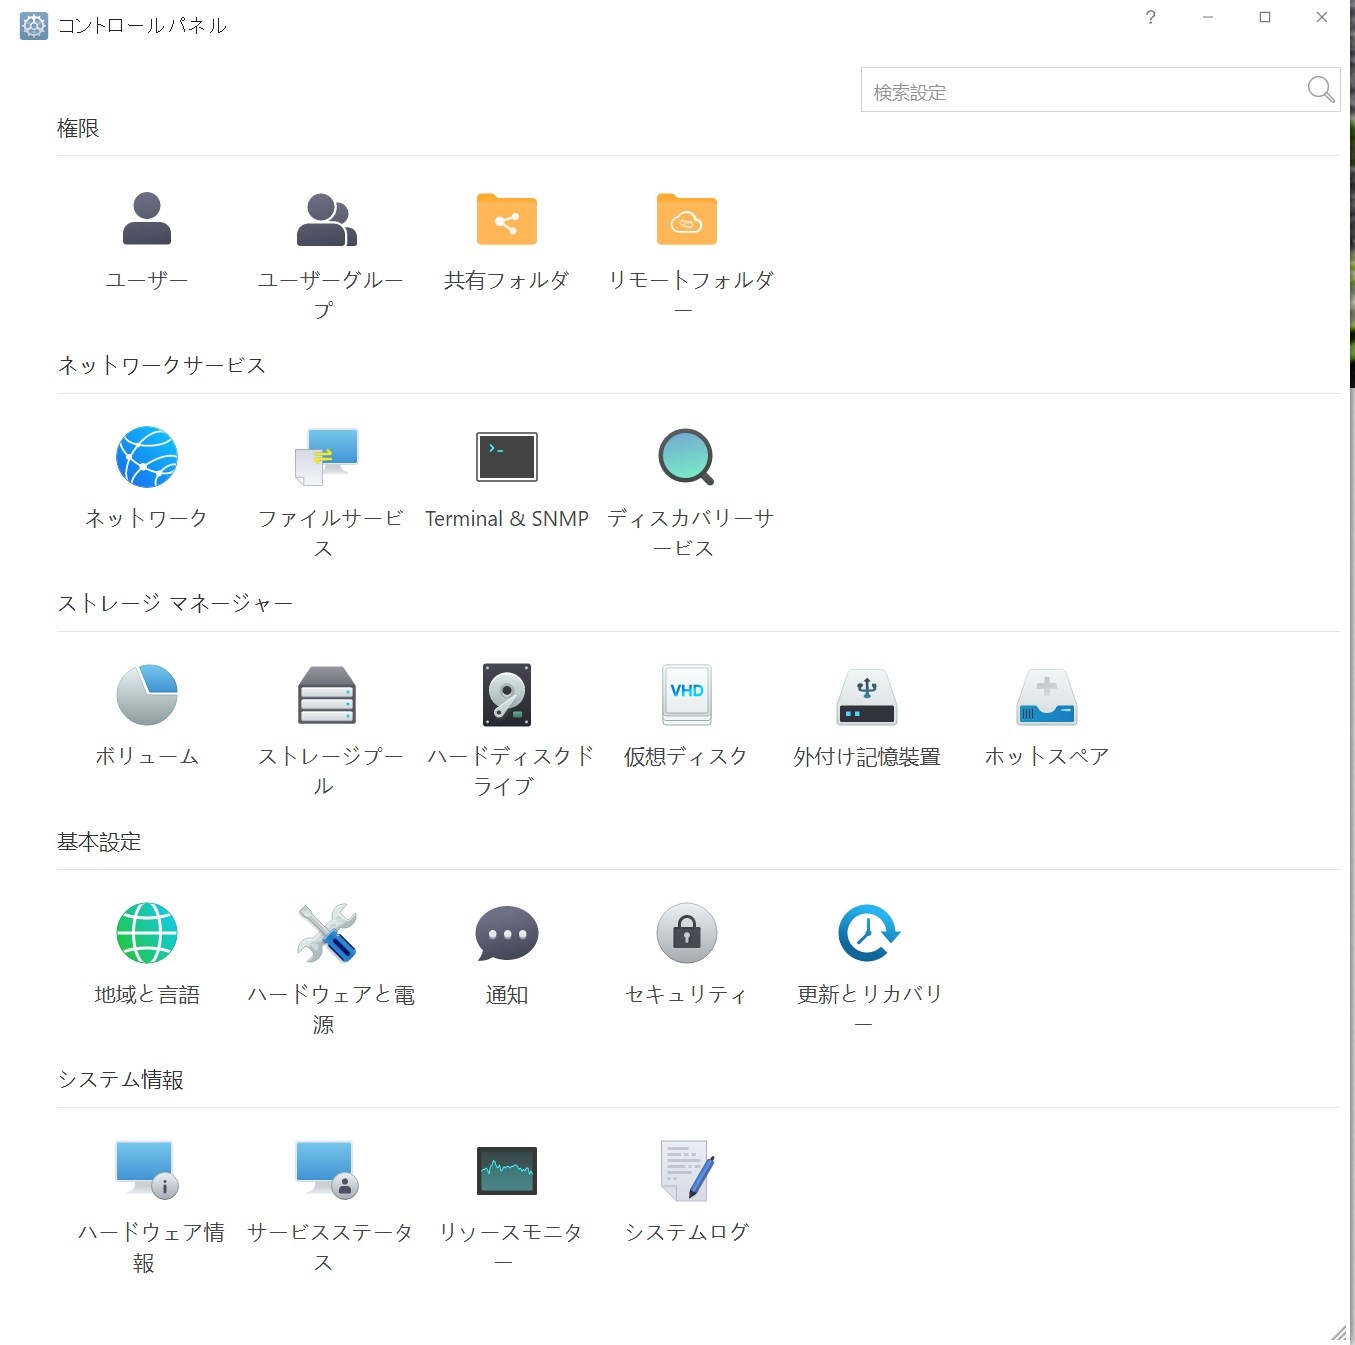Open the ネットワーク globe icon

point(147,457)
